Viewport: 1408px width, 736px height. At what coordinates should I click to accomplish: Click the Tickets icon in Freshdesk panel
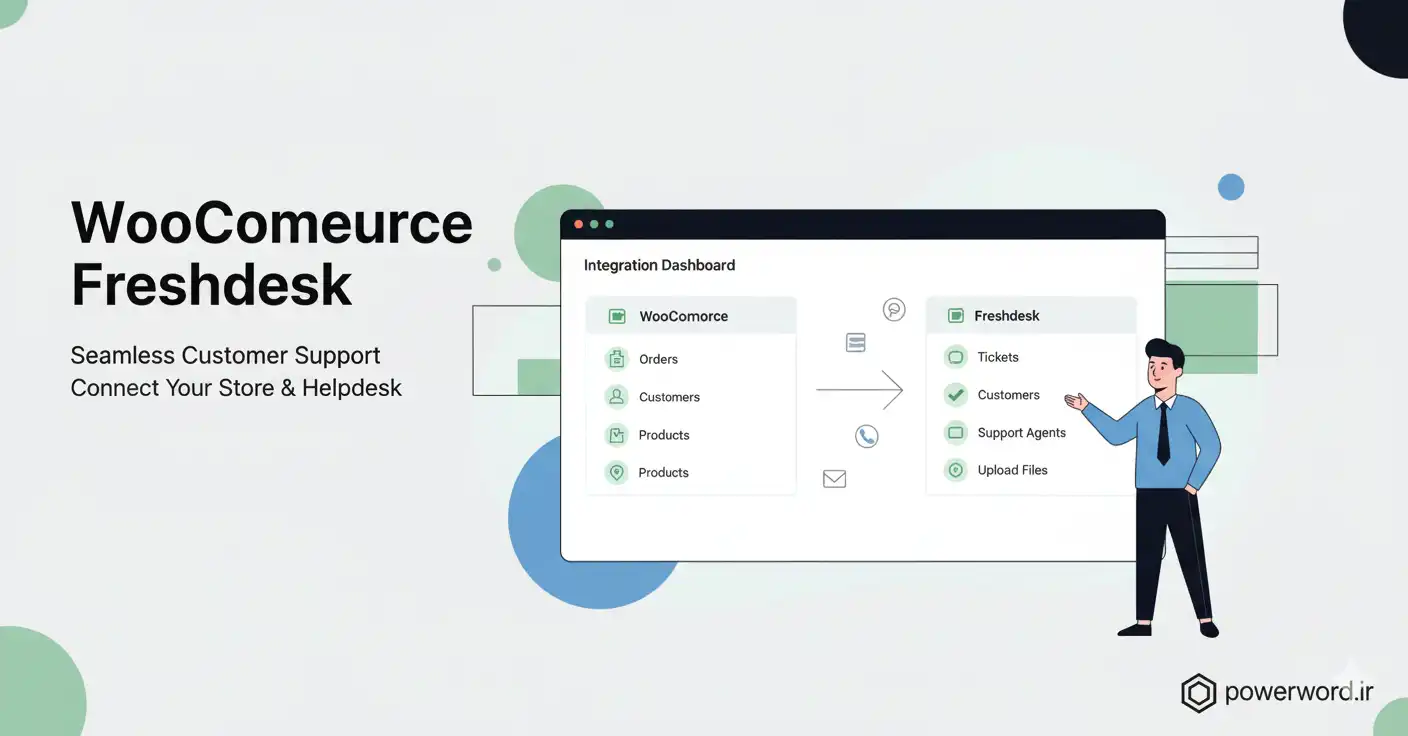click(x=956, y=357)
